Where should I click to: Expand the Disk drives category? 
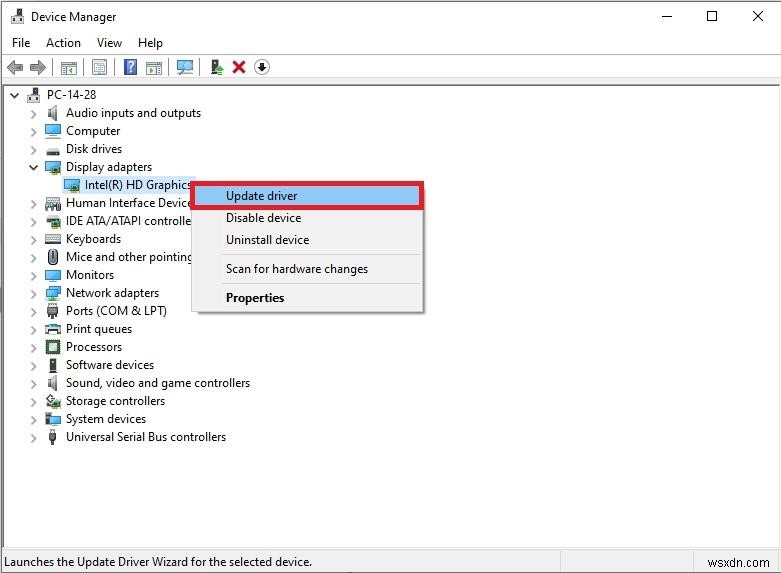[x=33, y=149]
